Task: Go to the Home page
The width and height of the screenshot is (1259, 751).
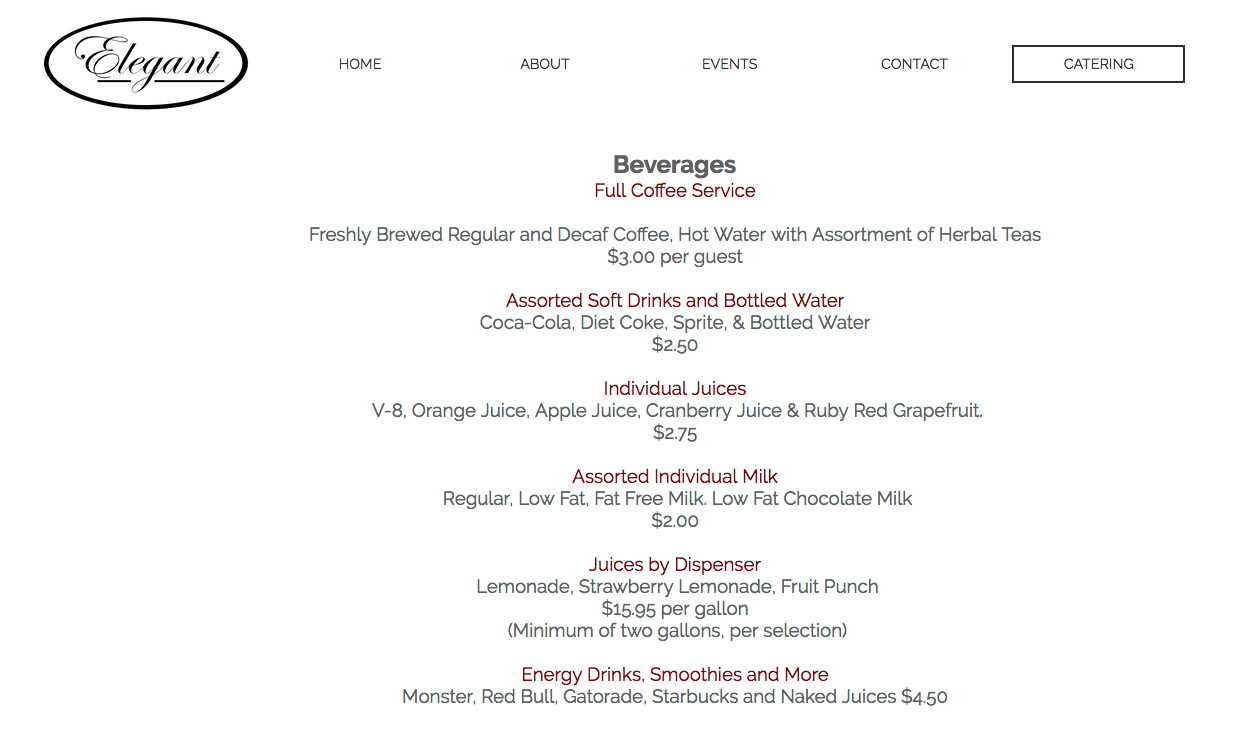Action: (360, 64)
